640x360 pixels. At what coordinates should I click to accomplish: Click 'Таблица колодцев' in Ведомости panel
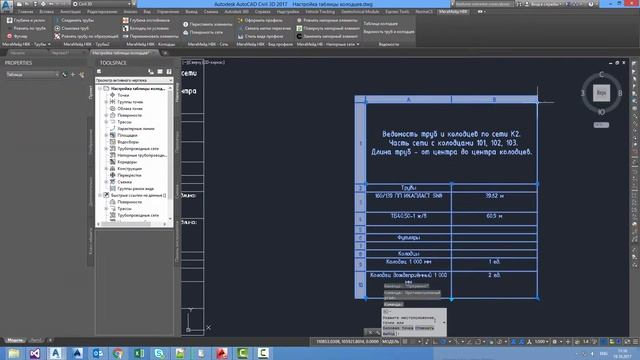[380, 24]
